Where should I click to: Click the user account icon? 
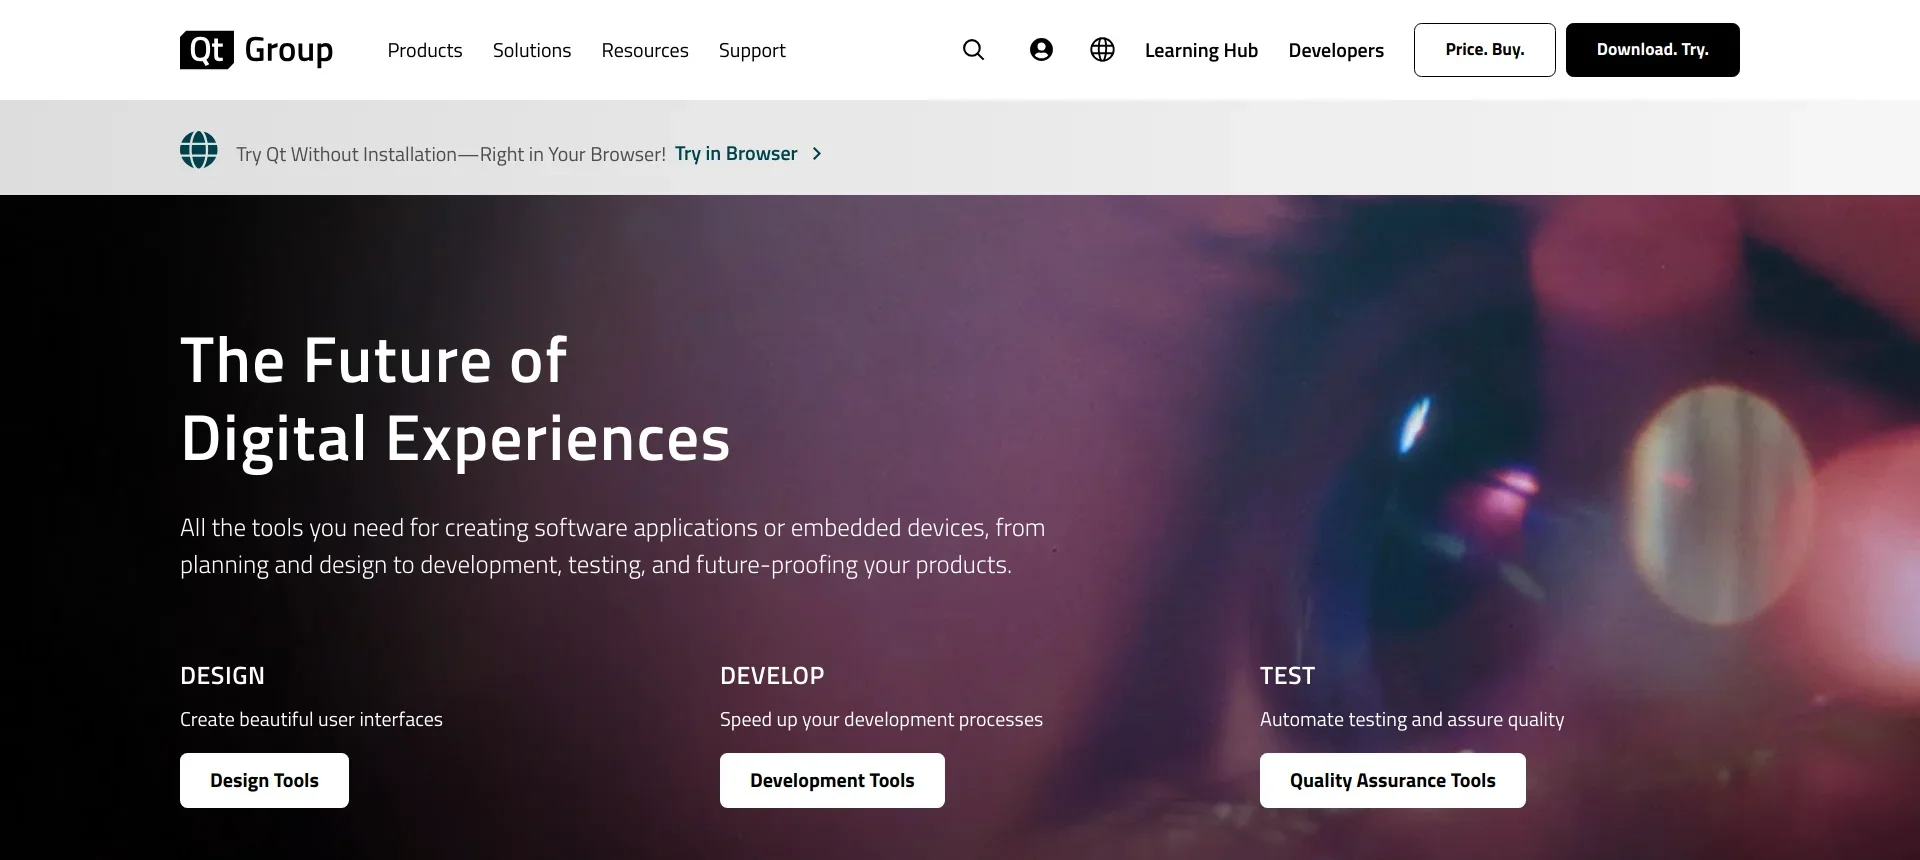pyautogui.click(x=1041, y=50)
